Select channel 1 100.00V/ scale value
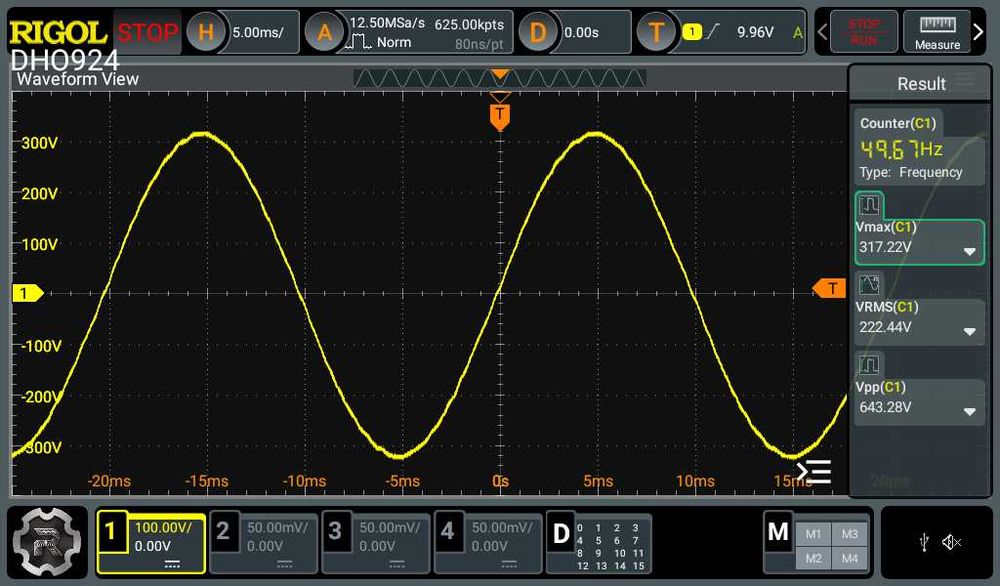 [x=163, y=527]
